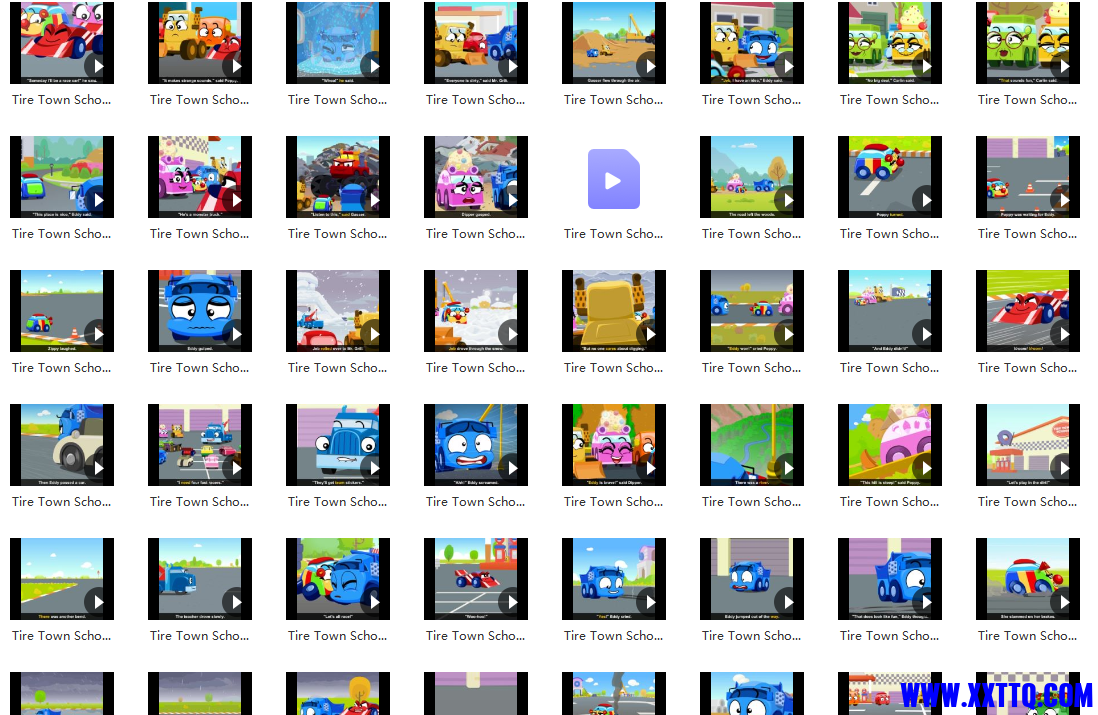
Task: Open meadow with autumn tree and two cars video
Action: tap(751, 176)
